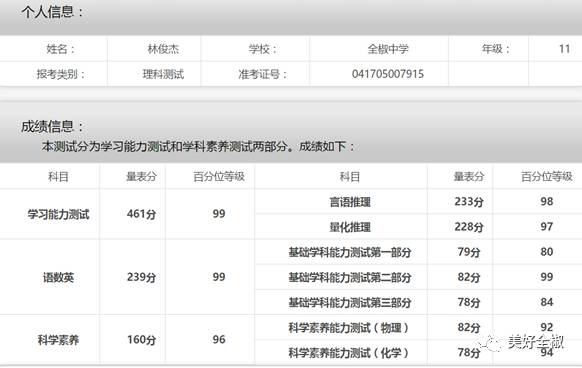Click the percentile value 92
Viewport: 582px width, 368px height.
(x=547, y=327)
